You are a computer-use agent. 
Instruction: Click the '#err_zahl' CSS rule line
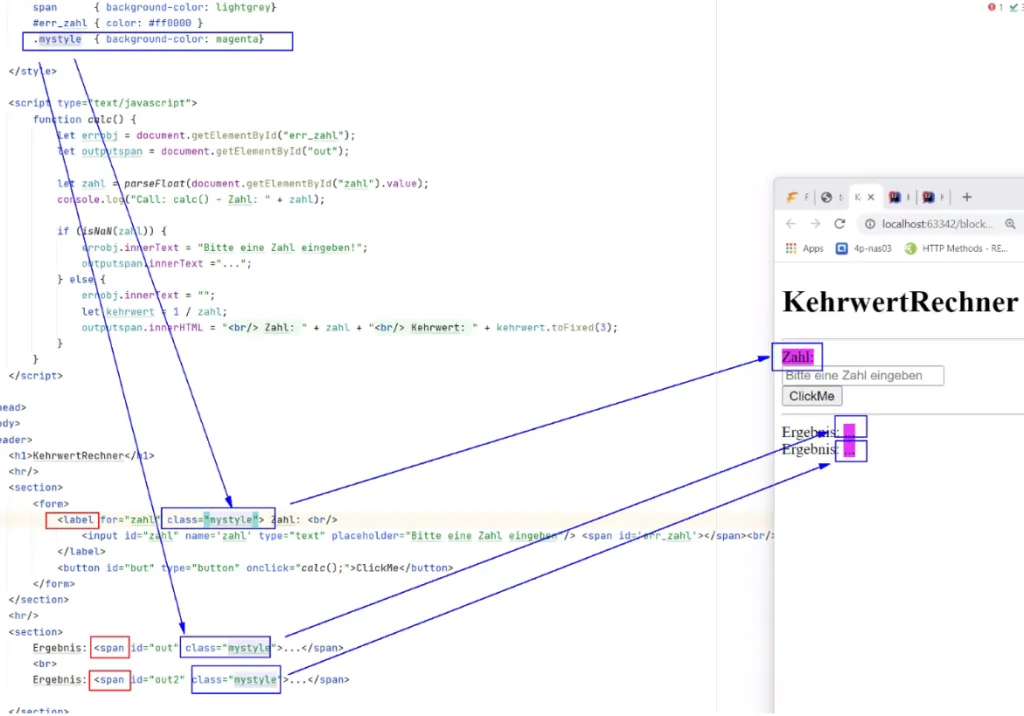coord(118,23)
